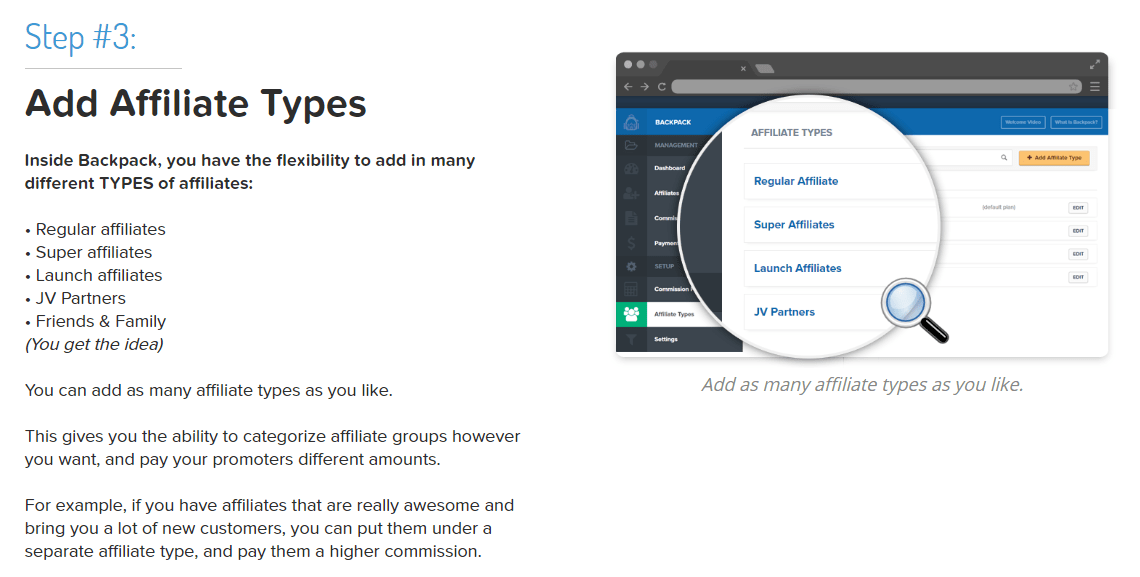Click the italic caption under the screenshot
Screen dimensions: 1140x577
point(862,384)
